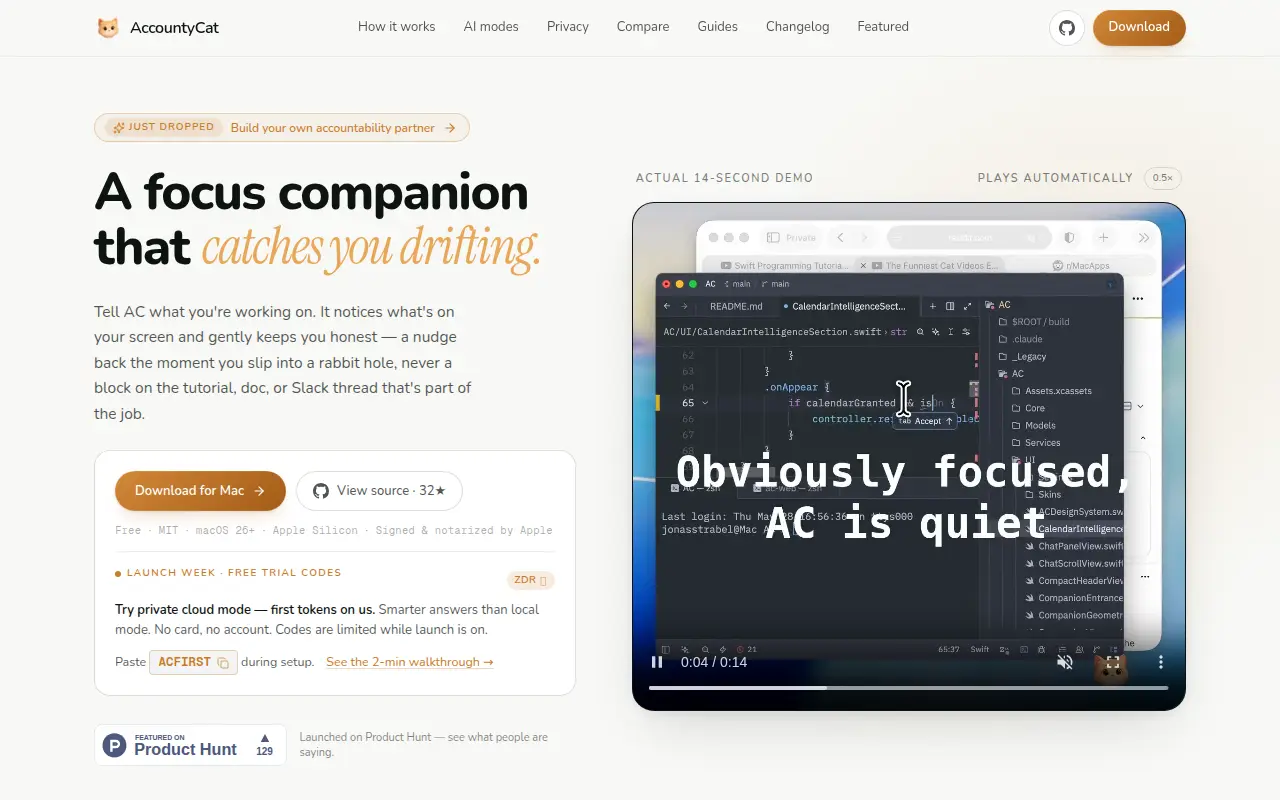
Task: Seek using the video progress bar
Action: click(908, 688)
